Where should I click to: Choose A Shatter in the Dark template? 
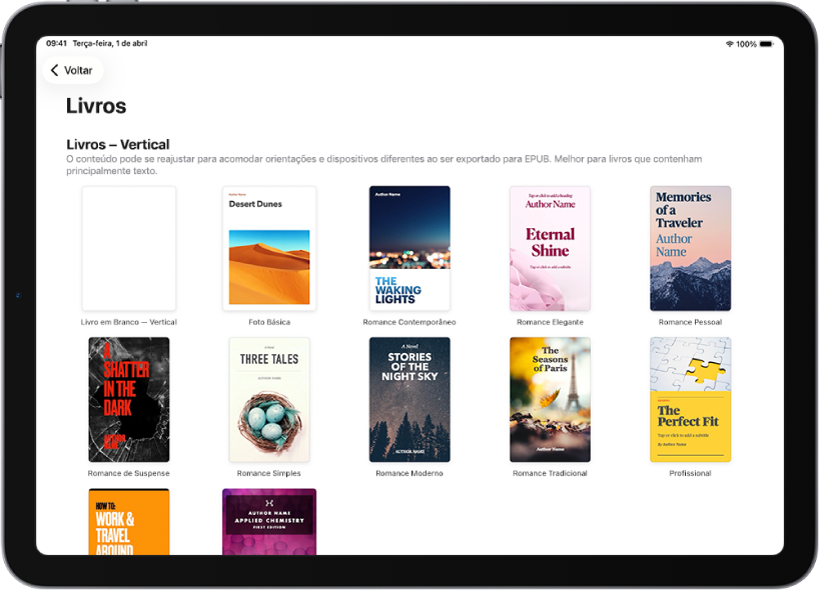pyautogui.click(x=129, y=400)
